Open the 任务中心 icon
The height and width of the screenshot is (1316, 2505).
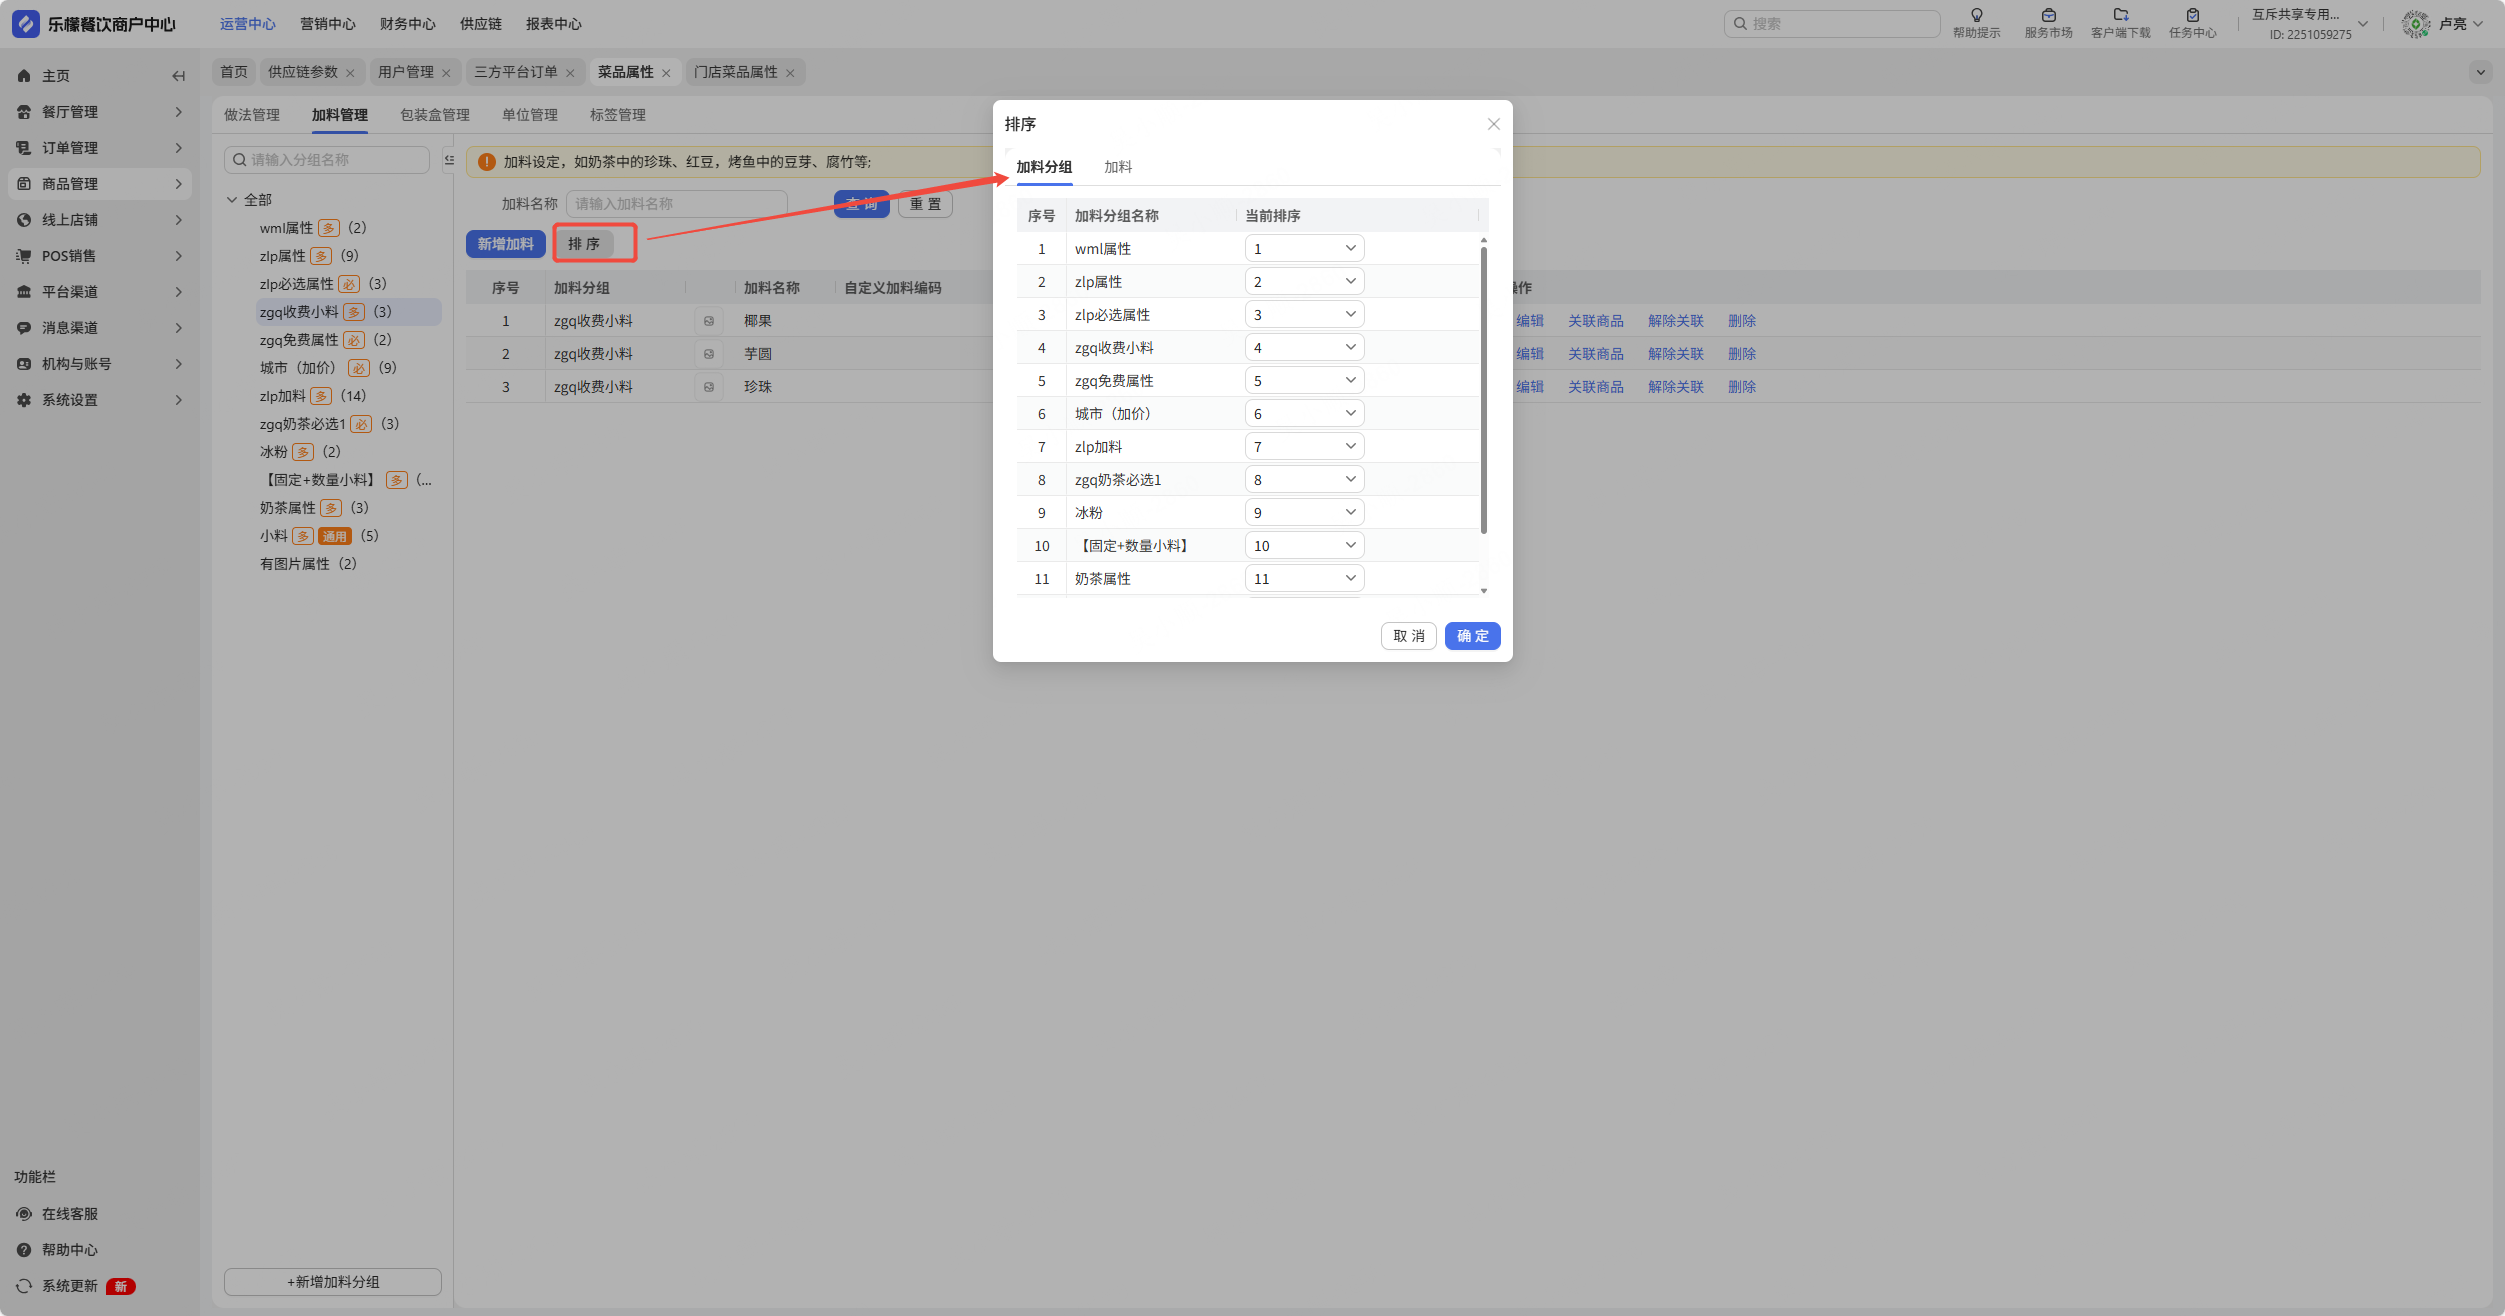point(2192,15)
